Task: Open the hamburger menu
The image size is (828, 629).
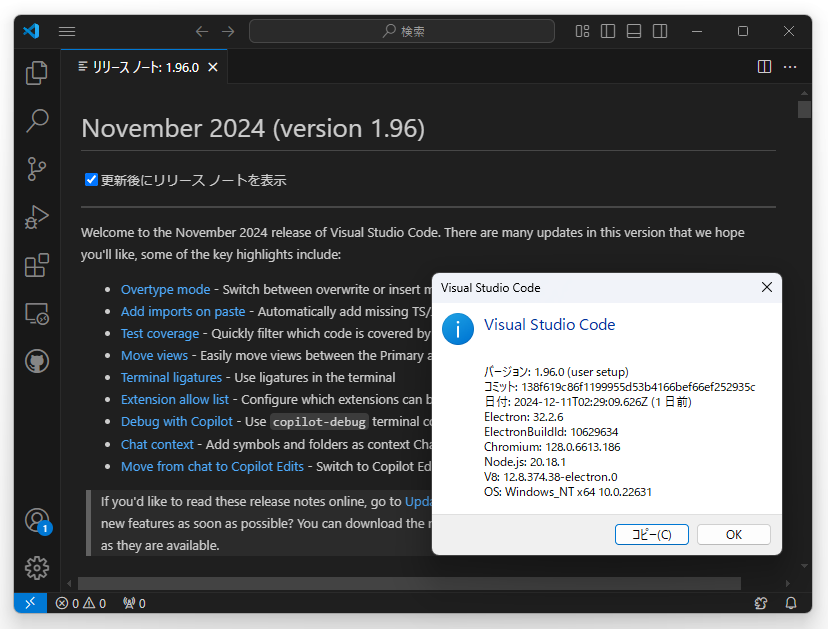Action: 67,31
